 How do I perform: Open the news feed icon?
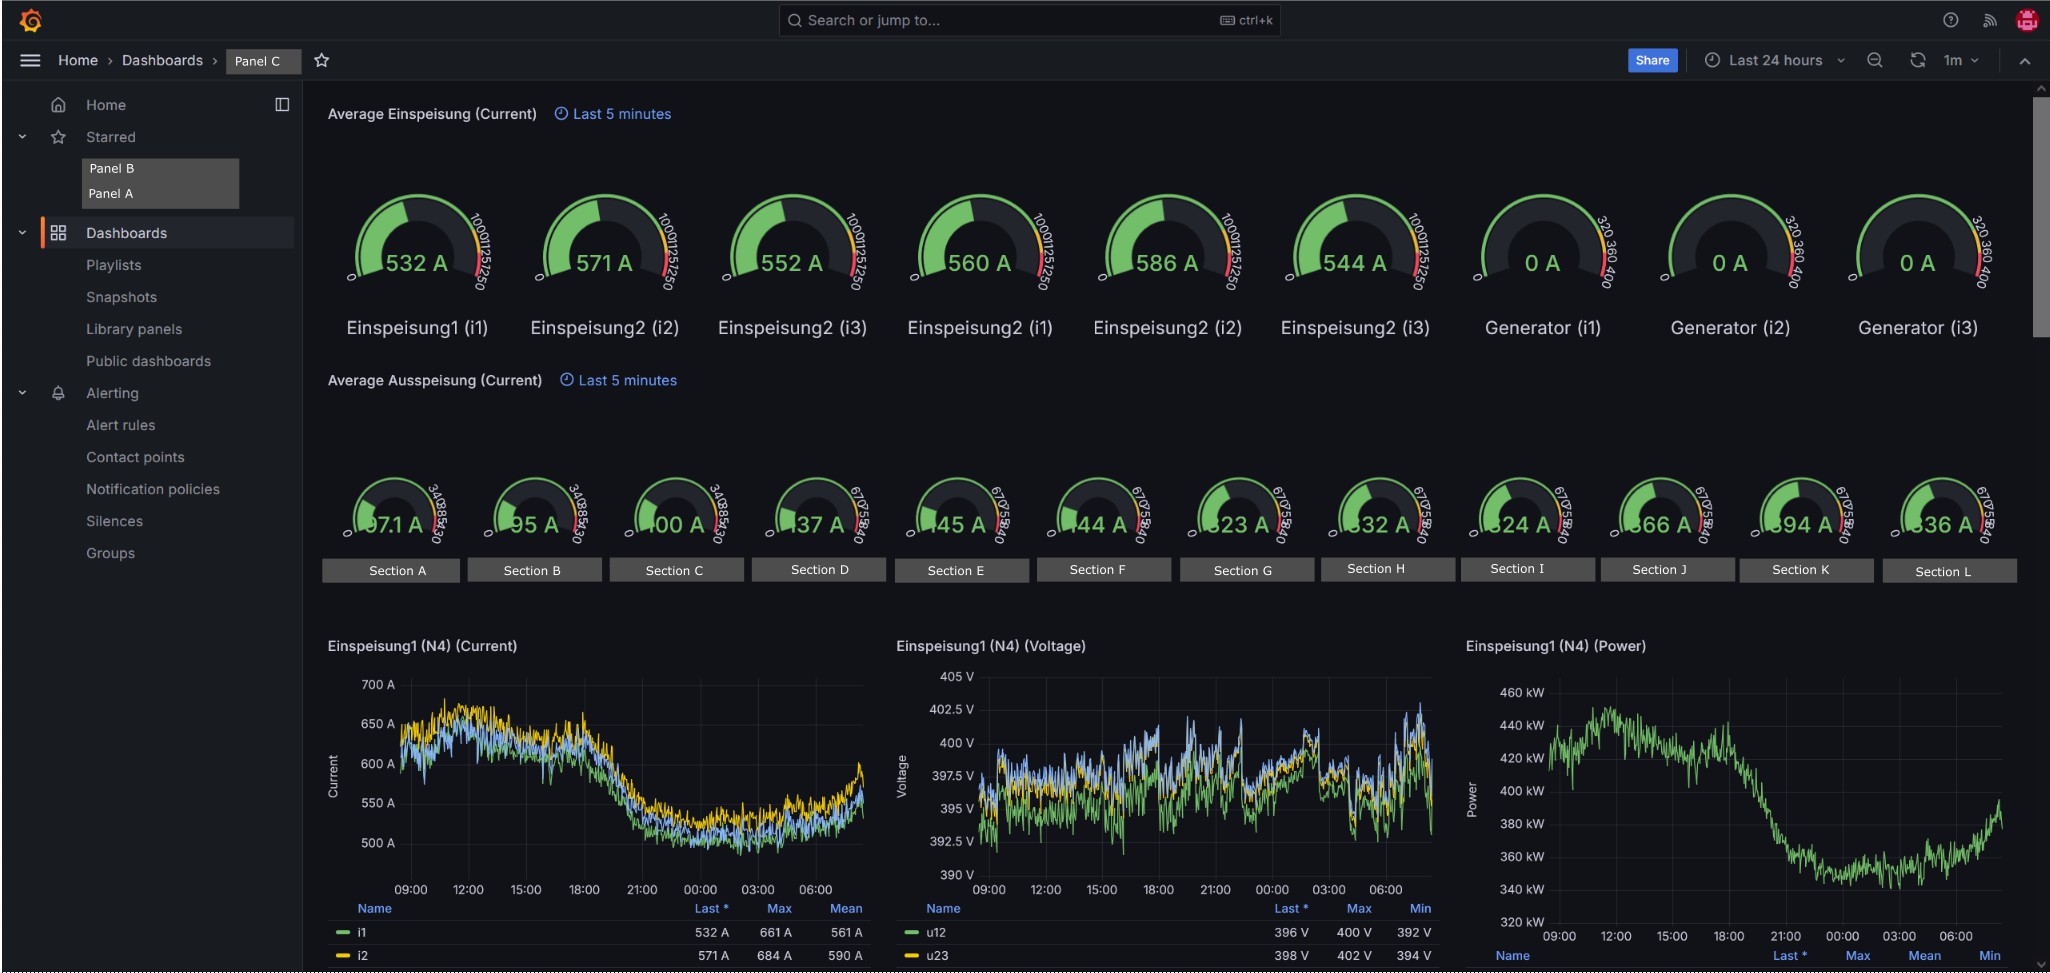coord(1990,20)
